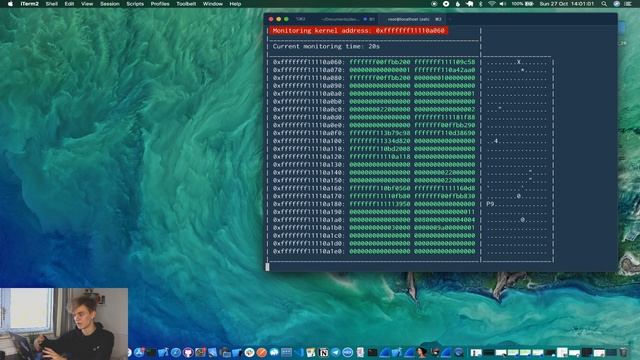Open the Scripts menu
The width and height of the screenshot is (640, 360).
[x=135, y=4]
